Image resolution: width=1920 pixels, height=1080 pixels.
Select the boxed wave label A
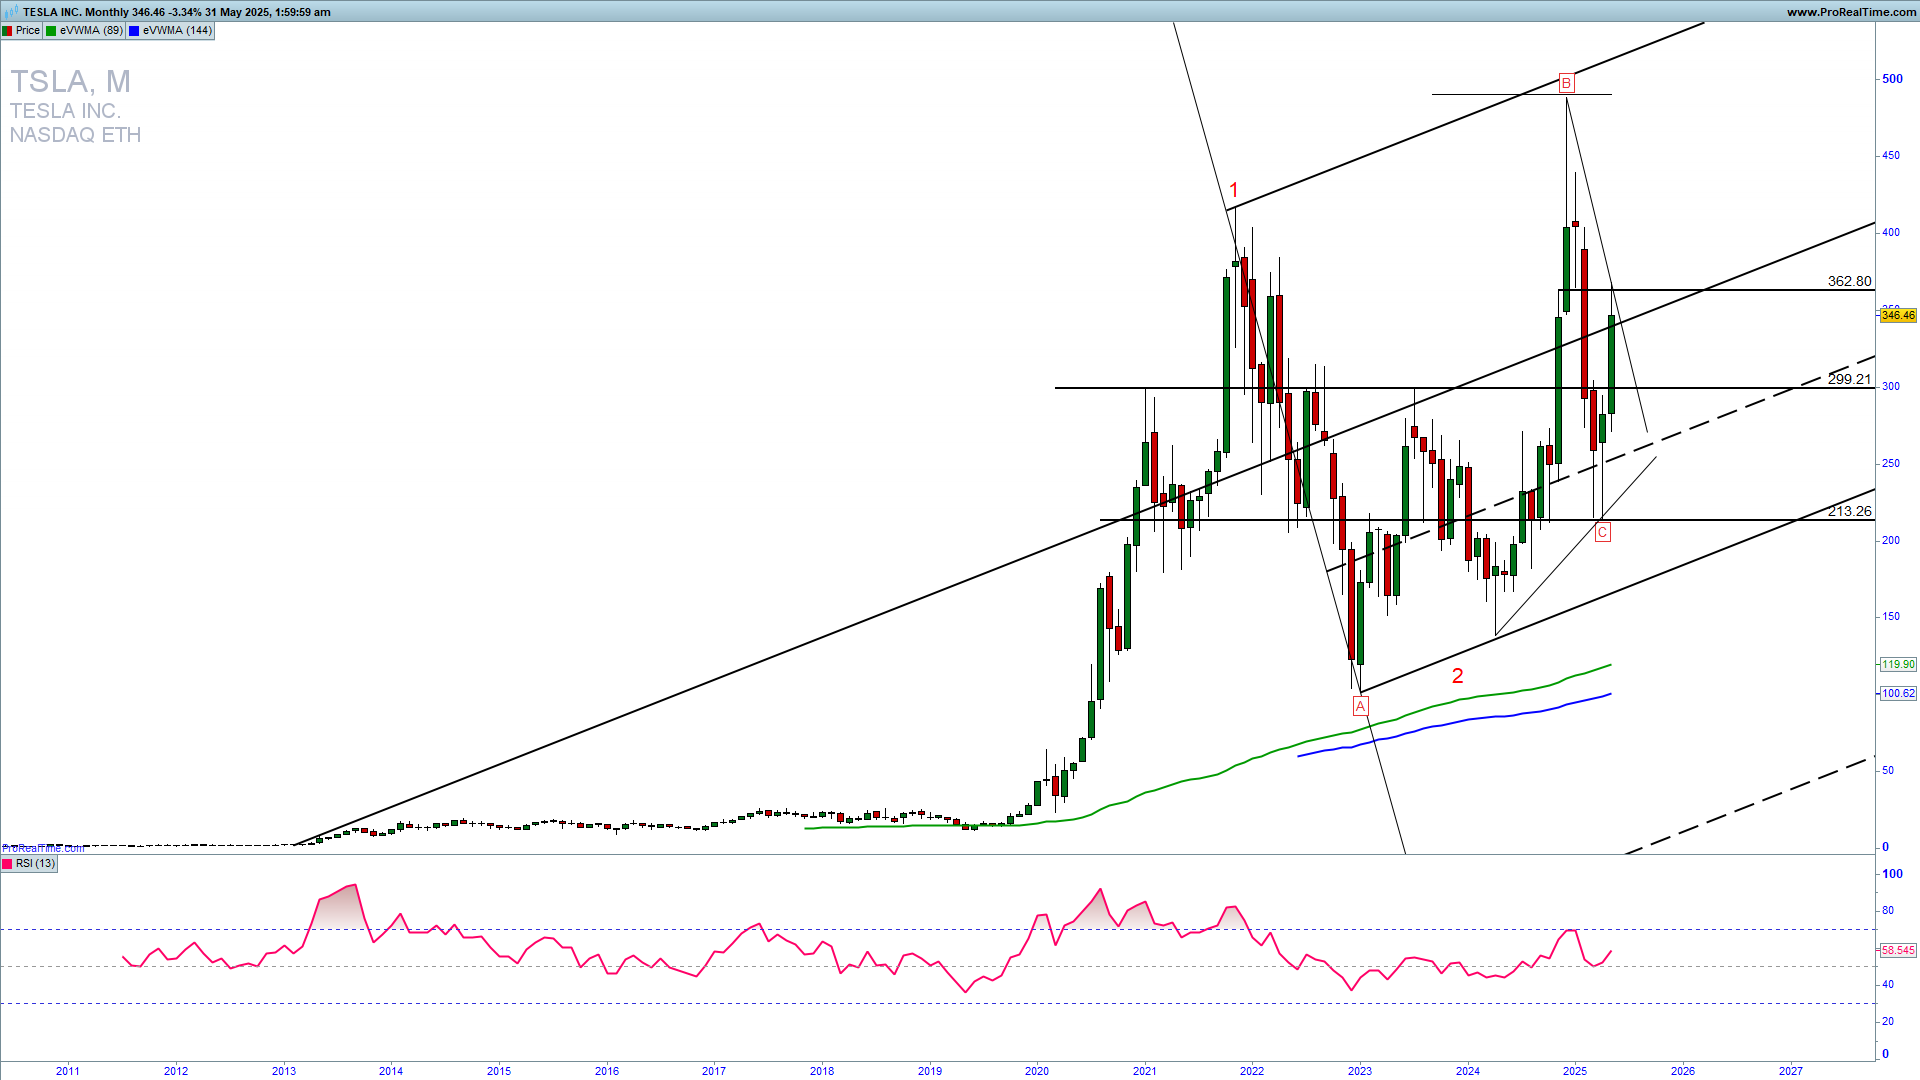[1360, 707]
